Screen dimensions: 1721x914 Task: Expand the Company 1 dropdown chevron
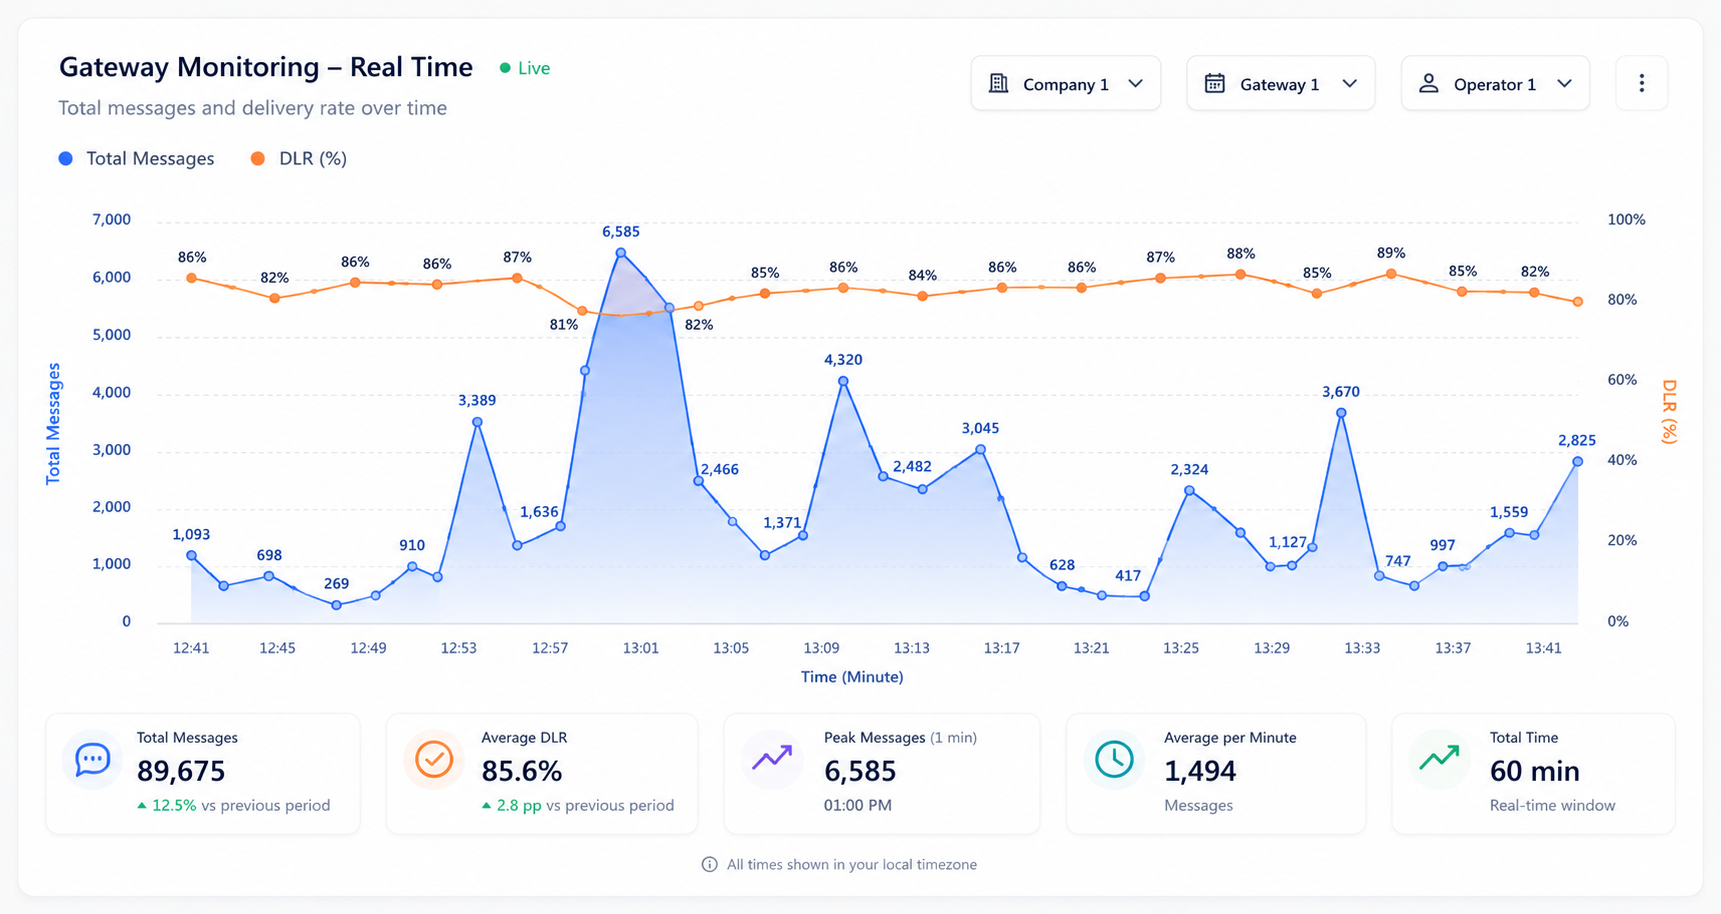1135,84
